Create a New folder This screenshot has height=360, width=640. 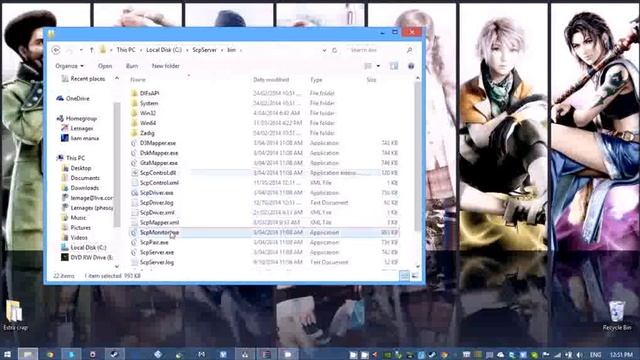(166, 66)
